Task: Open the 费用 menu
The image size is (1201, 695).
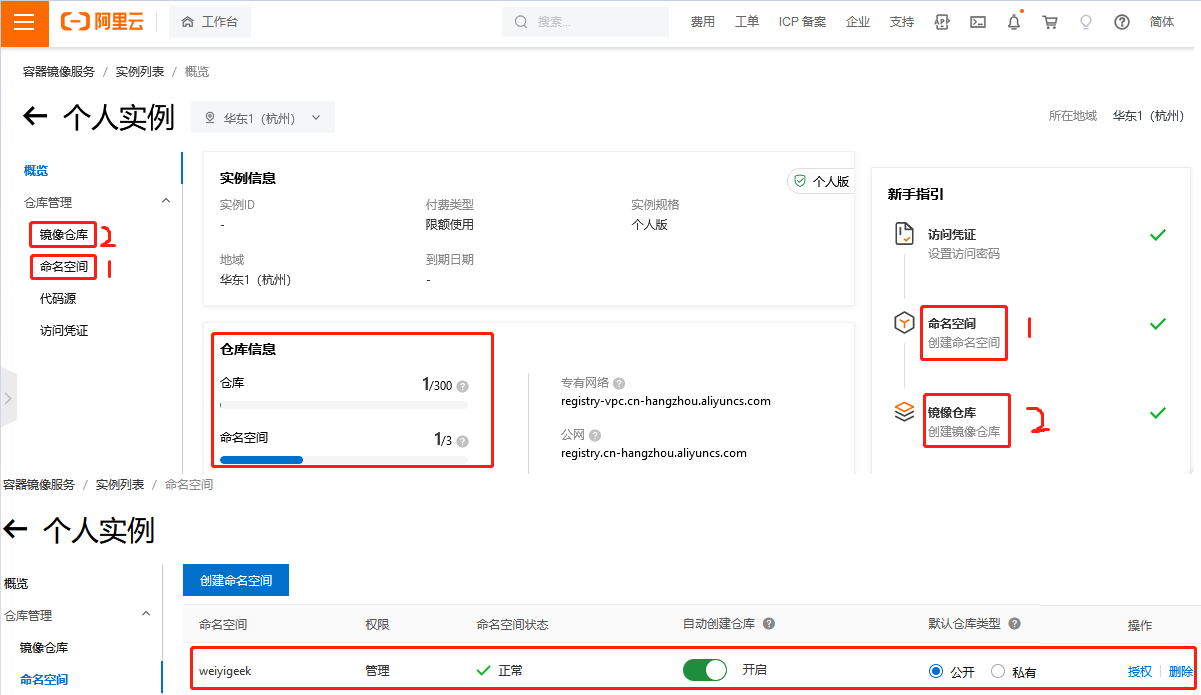Action: click(703, 22)
